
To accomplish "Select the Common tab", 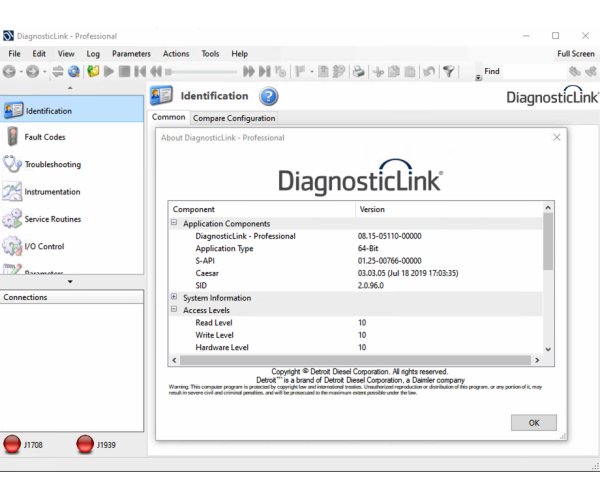I will point(169,117).
